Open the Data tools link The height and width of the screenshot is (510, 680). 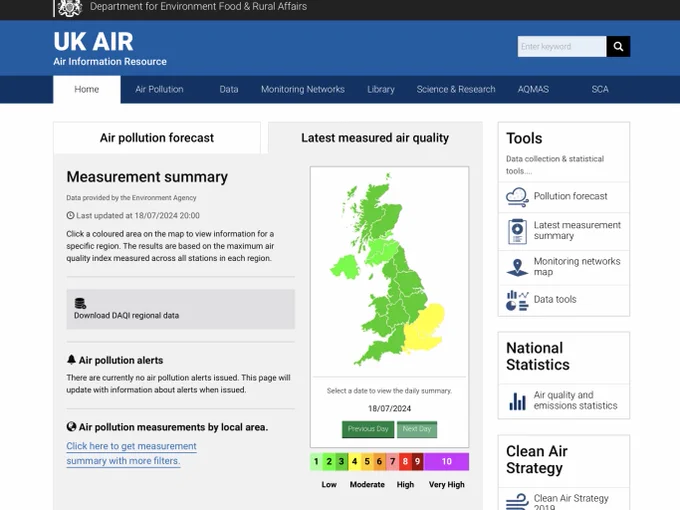555,299
